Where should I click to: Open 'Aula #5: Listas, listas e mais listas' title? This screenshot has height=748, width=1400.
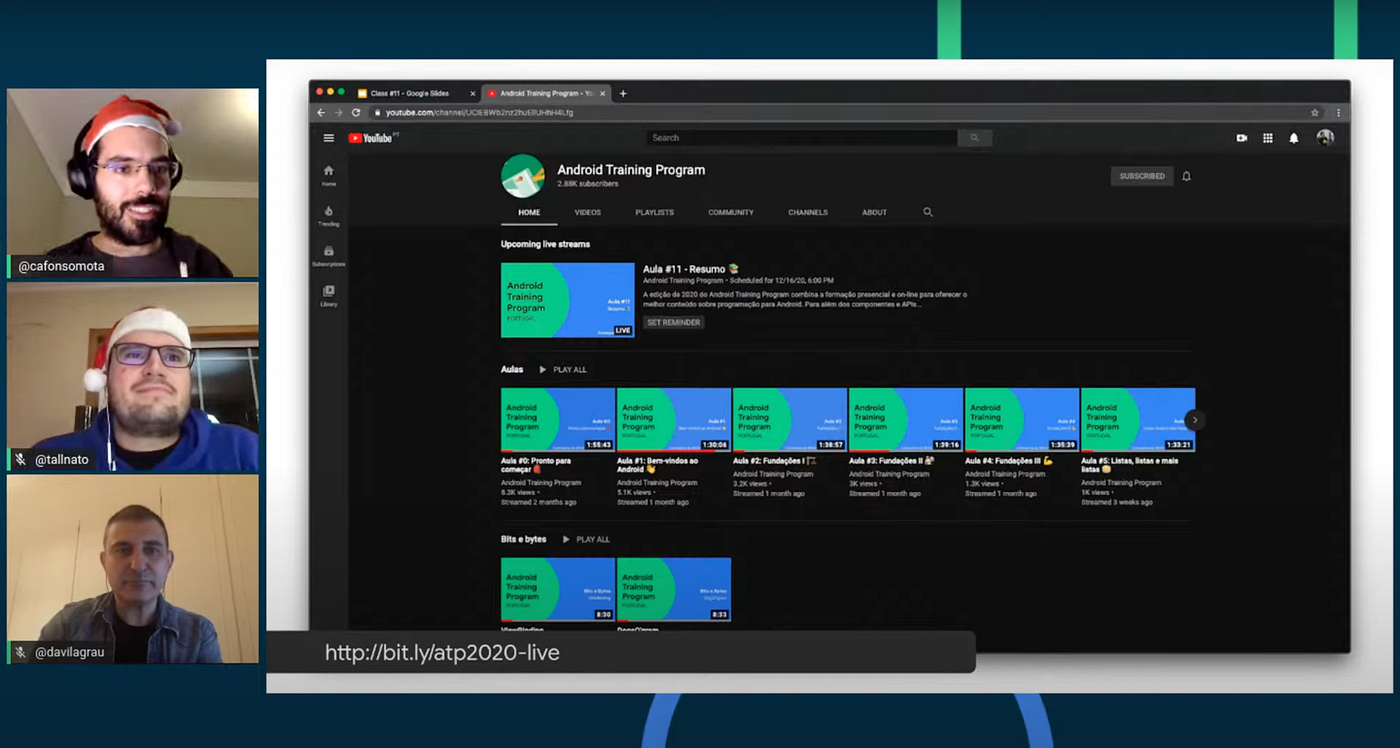coord(1130,465)
